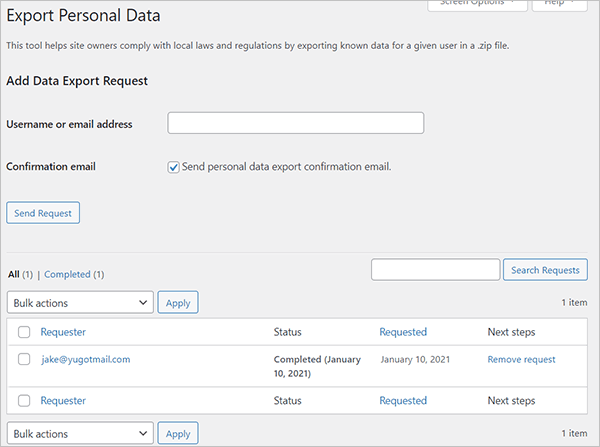
Task: Uncheck Send personal data export confirmation email
Action: pos(173,167)
